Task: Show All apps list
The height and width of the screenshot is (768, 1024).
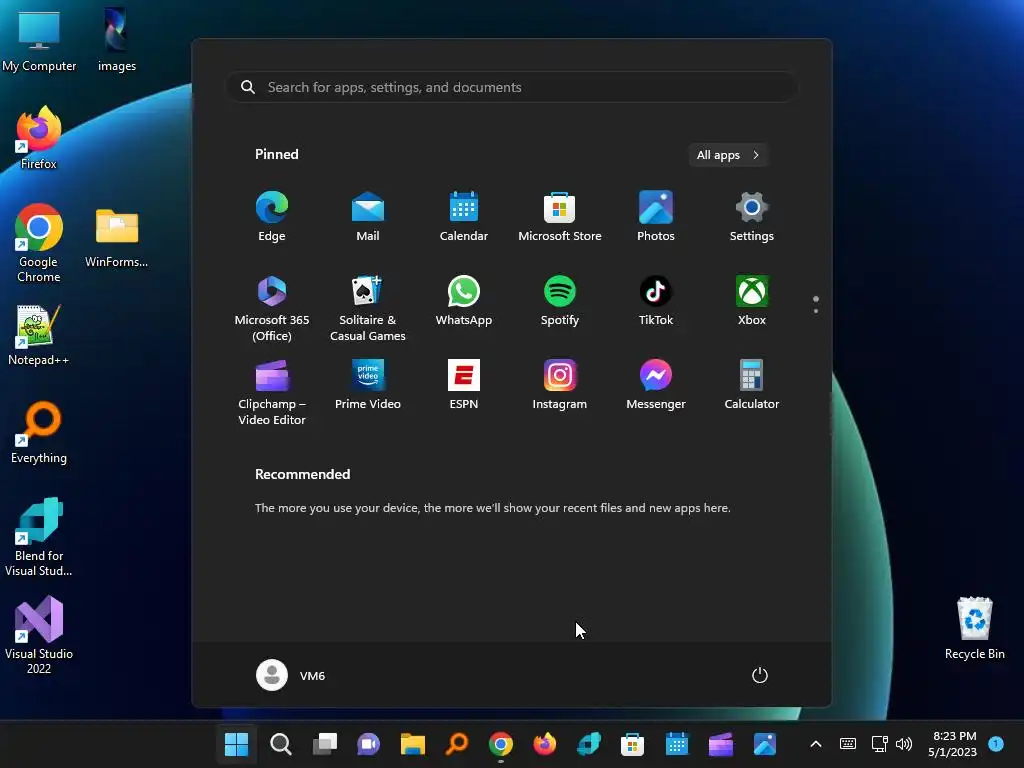Action: point(728,155)
